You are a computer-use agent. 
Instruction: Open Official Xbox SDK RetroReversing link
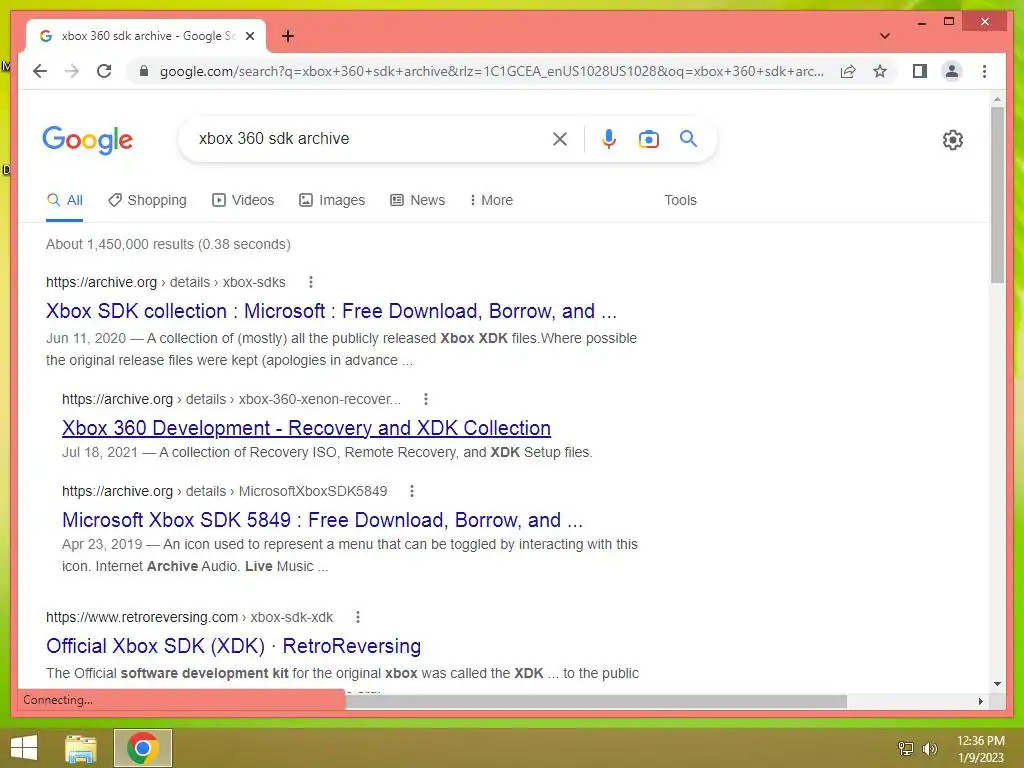click(233, 646)
